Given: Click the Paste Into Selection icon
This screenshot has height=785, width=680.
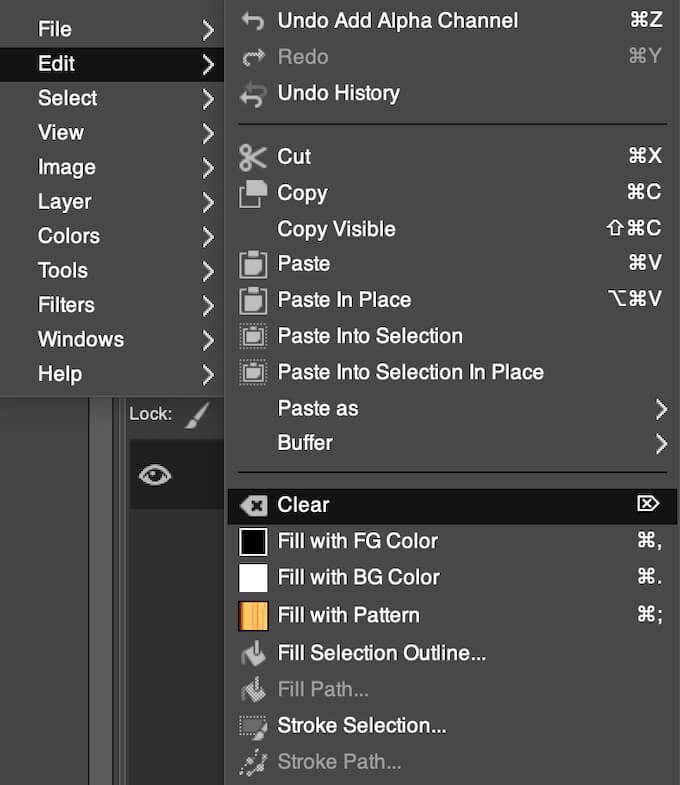Looking at the screenshot, I should click(253, 337).
